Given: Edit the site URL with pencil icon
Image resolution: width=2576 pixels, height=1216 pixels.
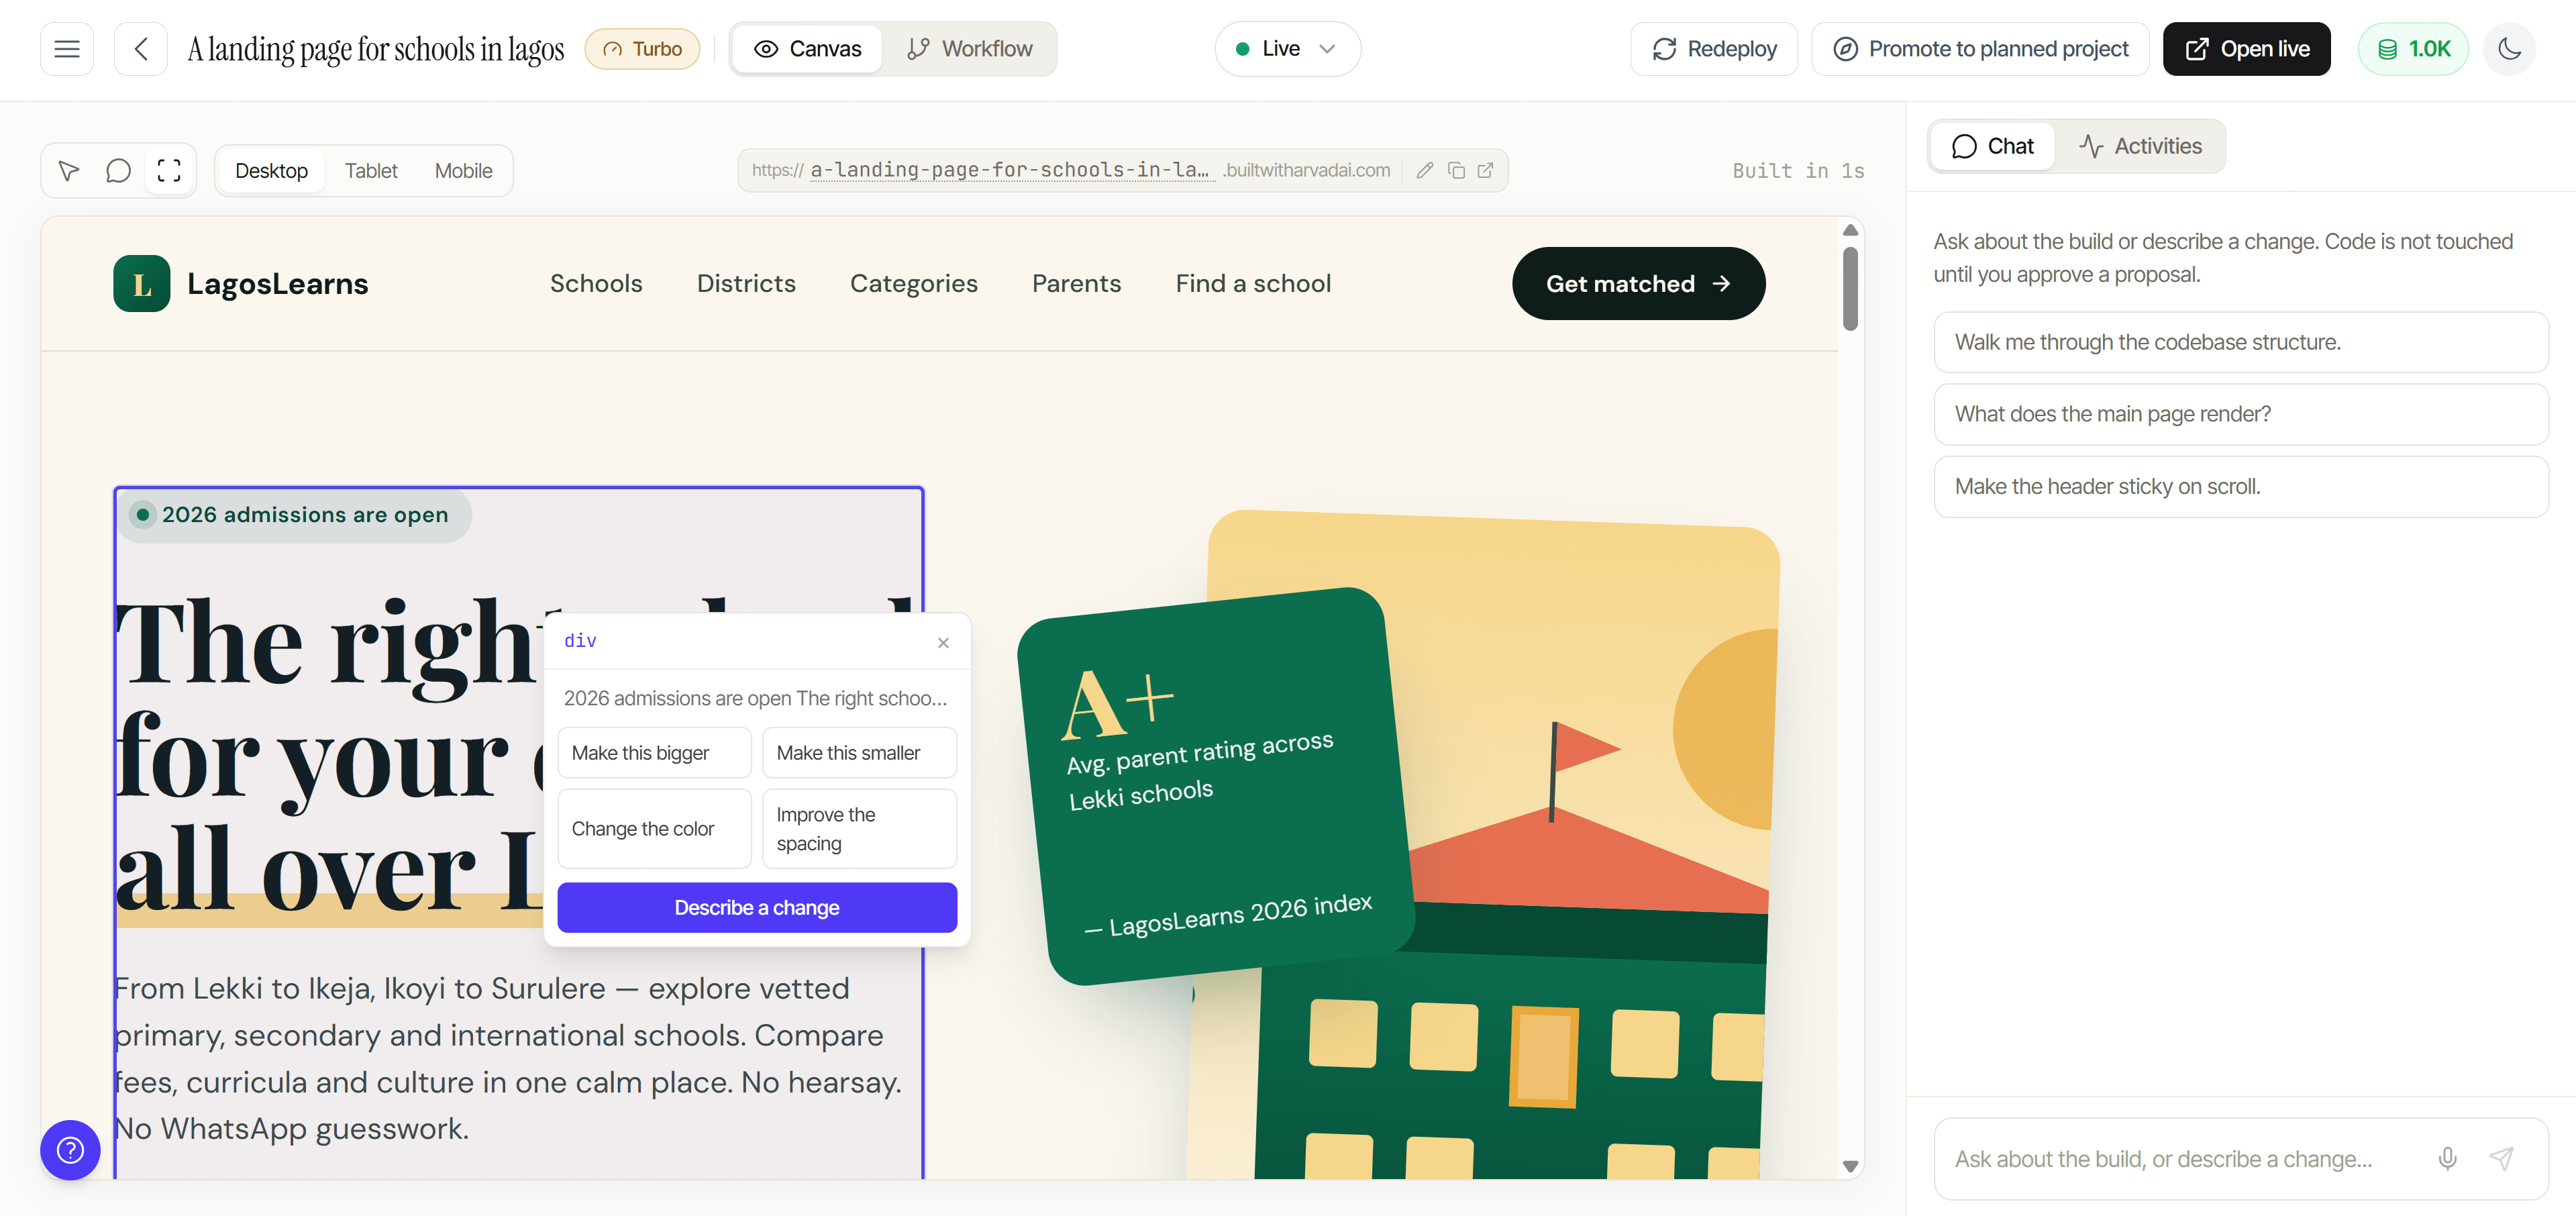Looking at the screenshot, I should 1425,170.
